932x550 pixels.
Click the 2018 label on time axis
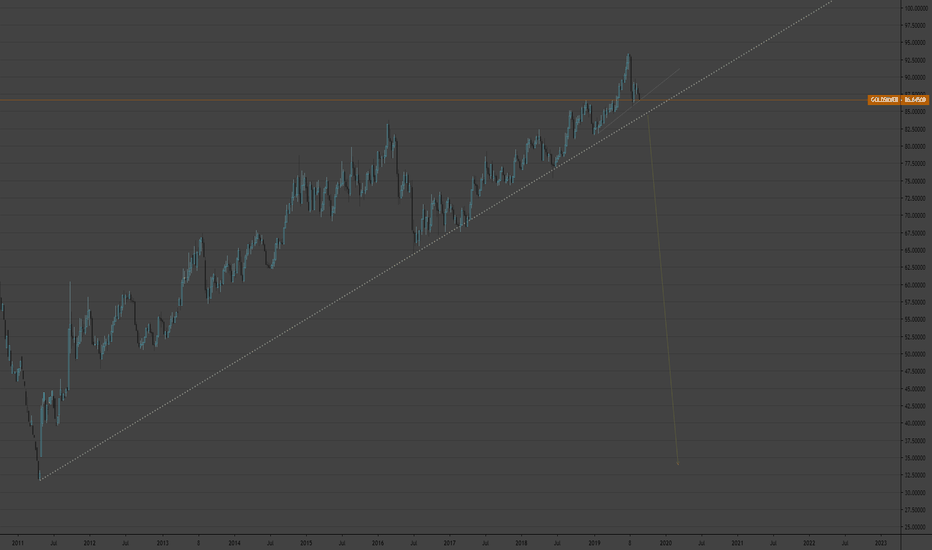[522, 543]
